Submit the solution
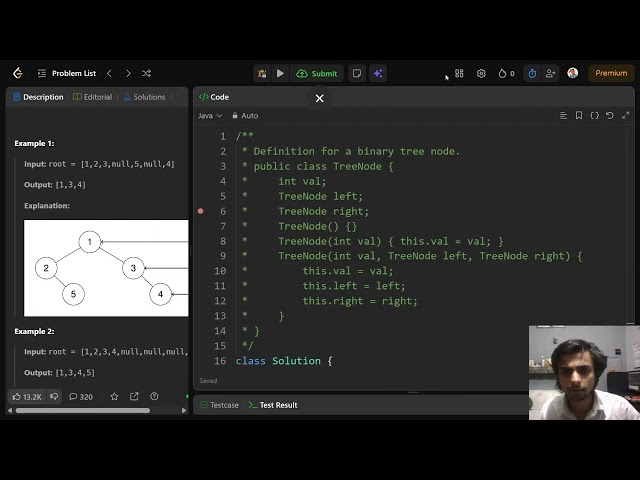The height and width of the screenshot is (480, 640). (x=317, y=73)
